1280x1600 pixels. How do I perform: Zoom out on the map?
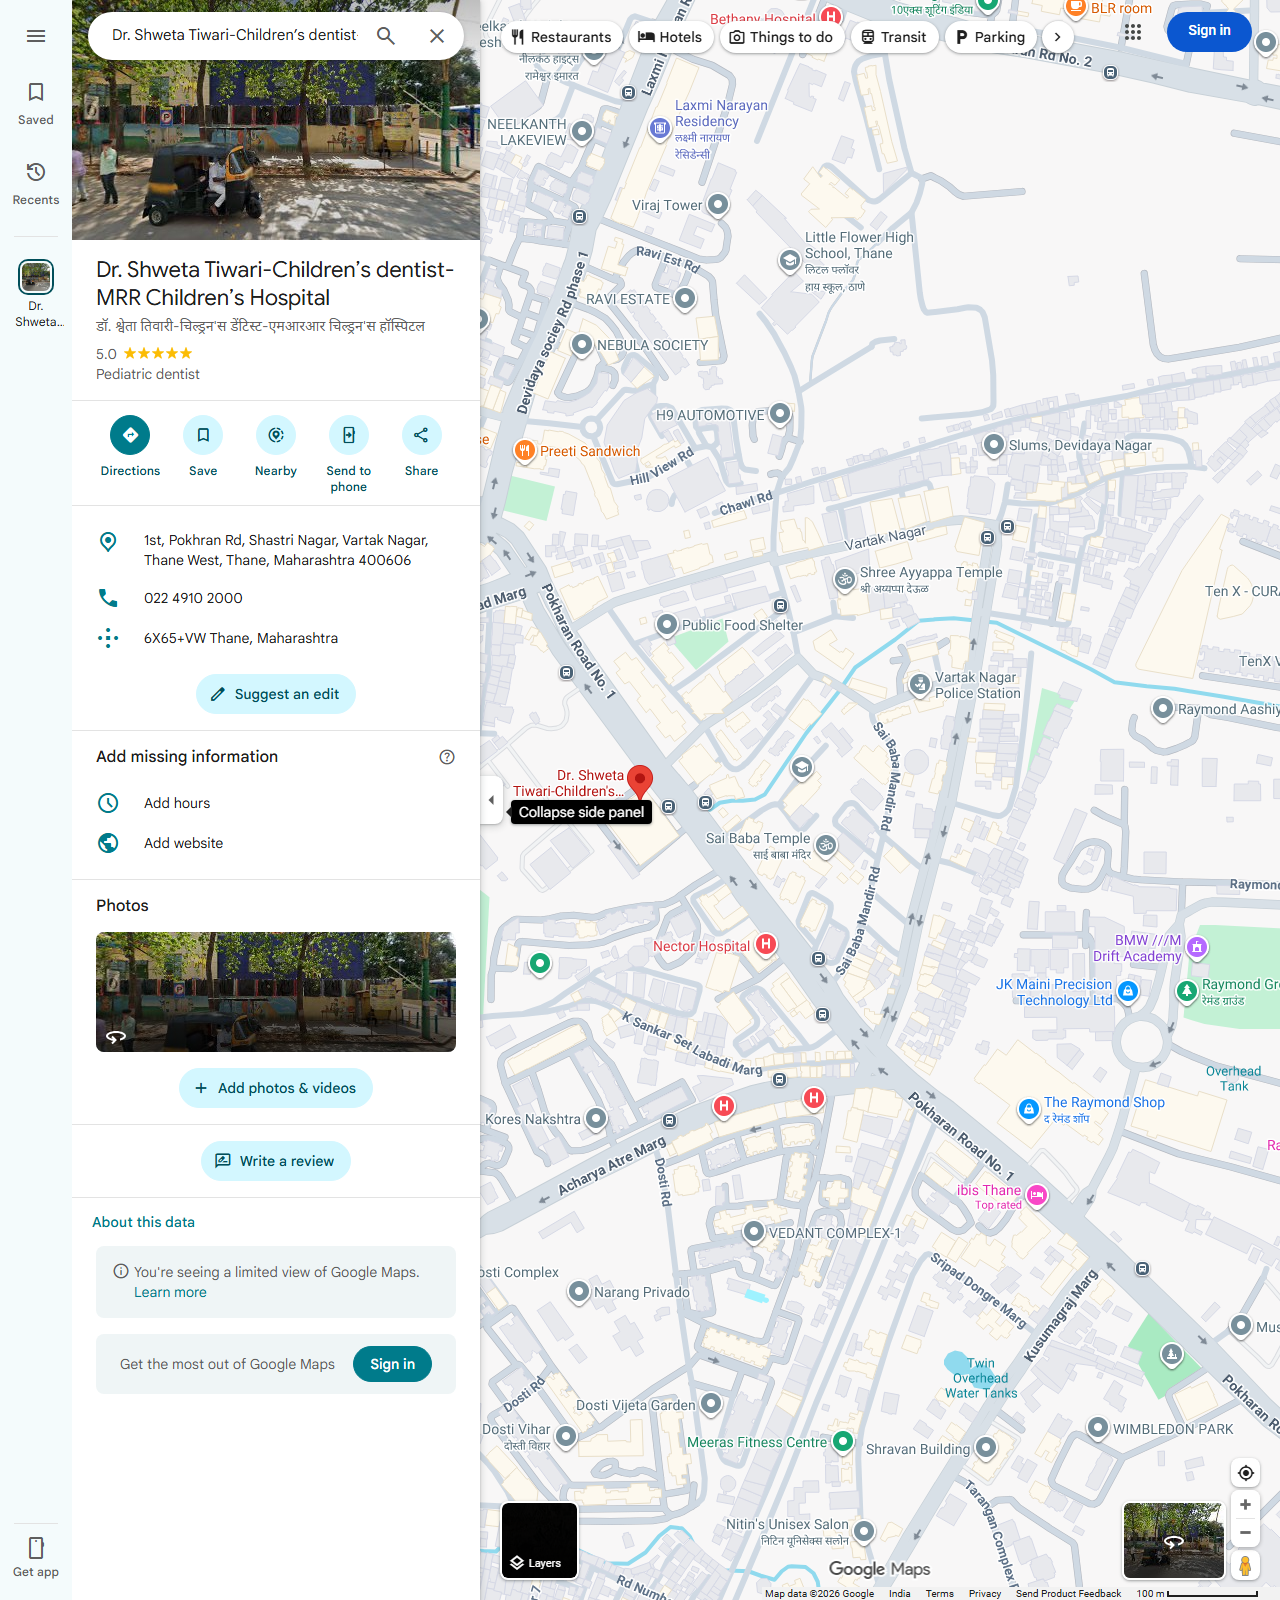point(1246,1533)
